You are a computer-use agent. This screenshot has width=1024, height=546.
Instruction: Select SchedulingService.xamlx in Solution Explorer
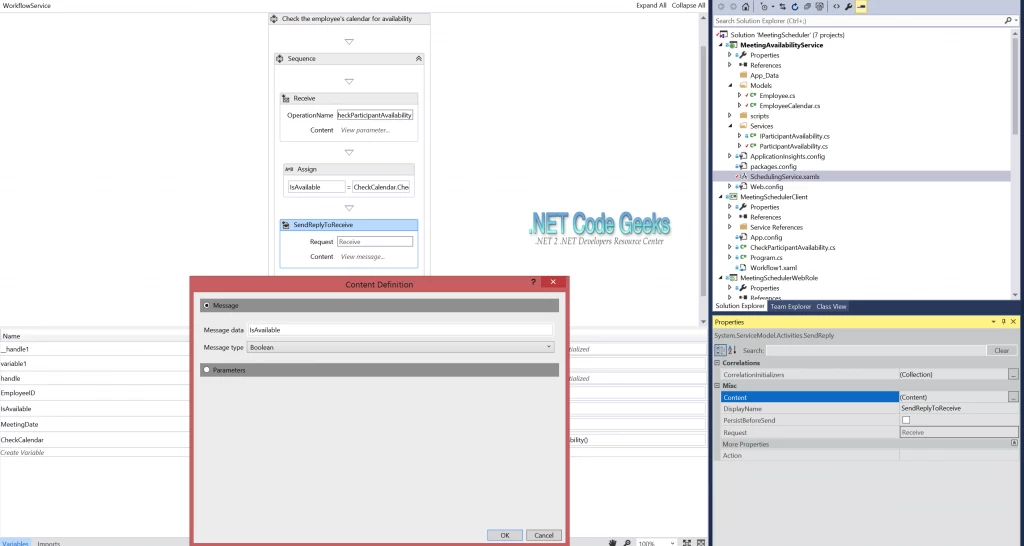coord(784,176)
